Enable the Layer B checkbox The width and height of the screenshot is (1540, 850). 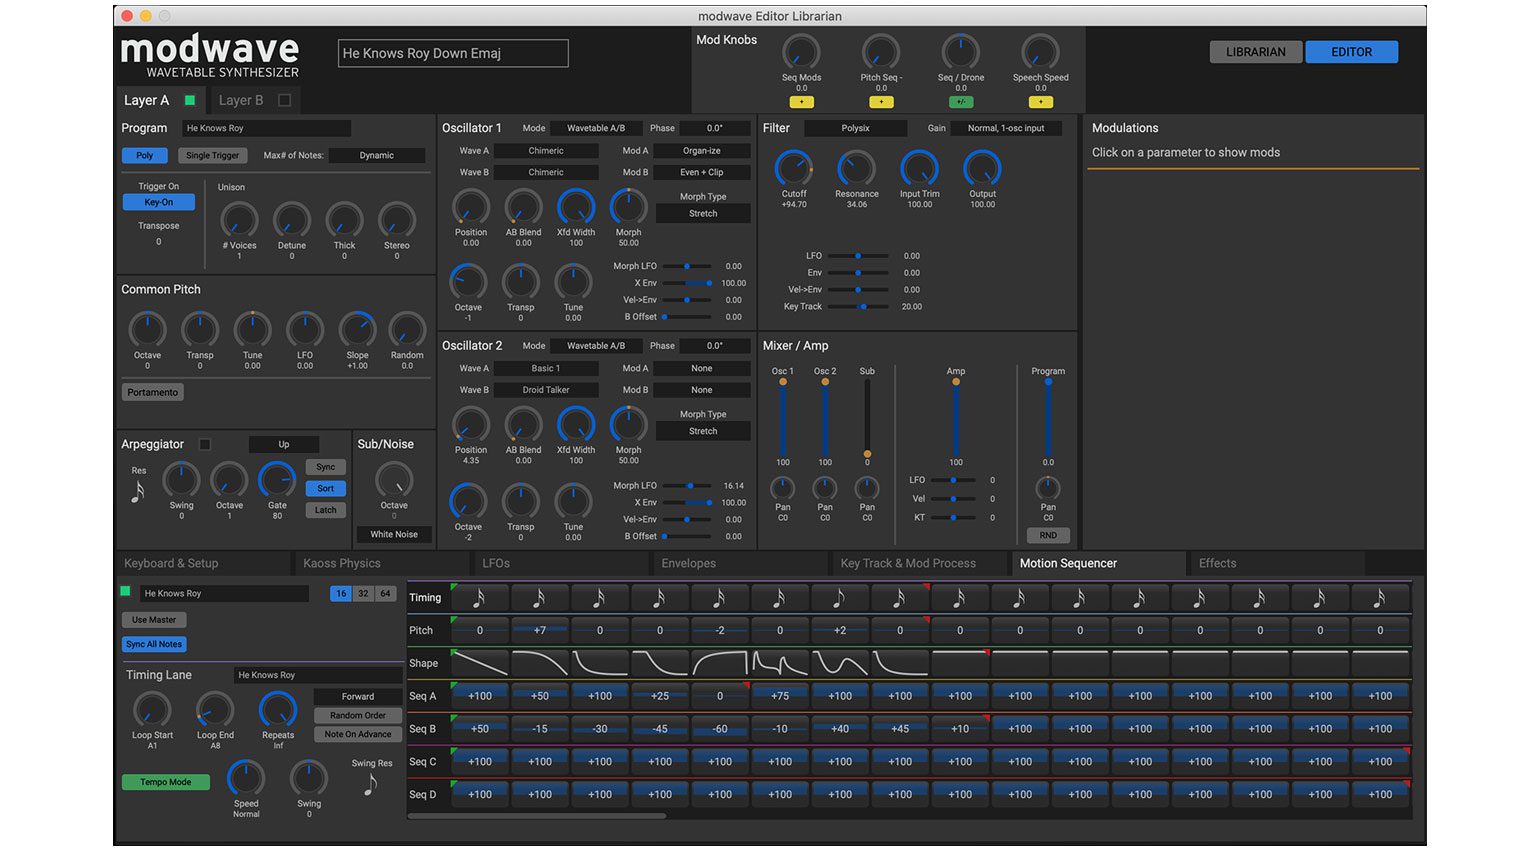[x=284, y=100]
